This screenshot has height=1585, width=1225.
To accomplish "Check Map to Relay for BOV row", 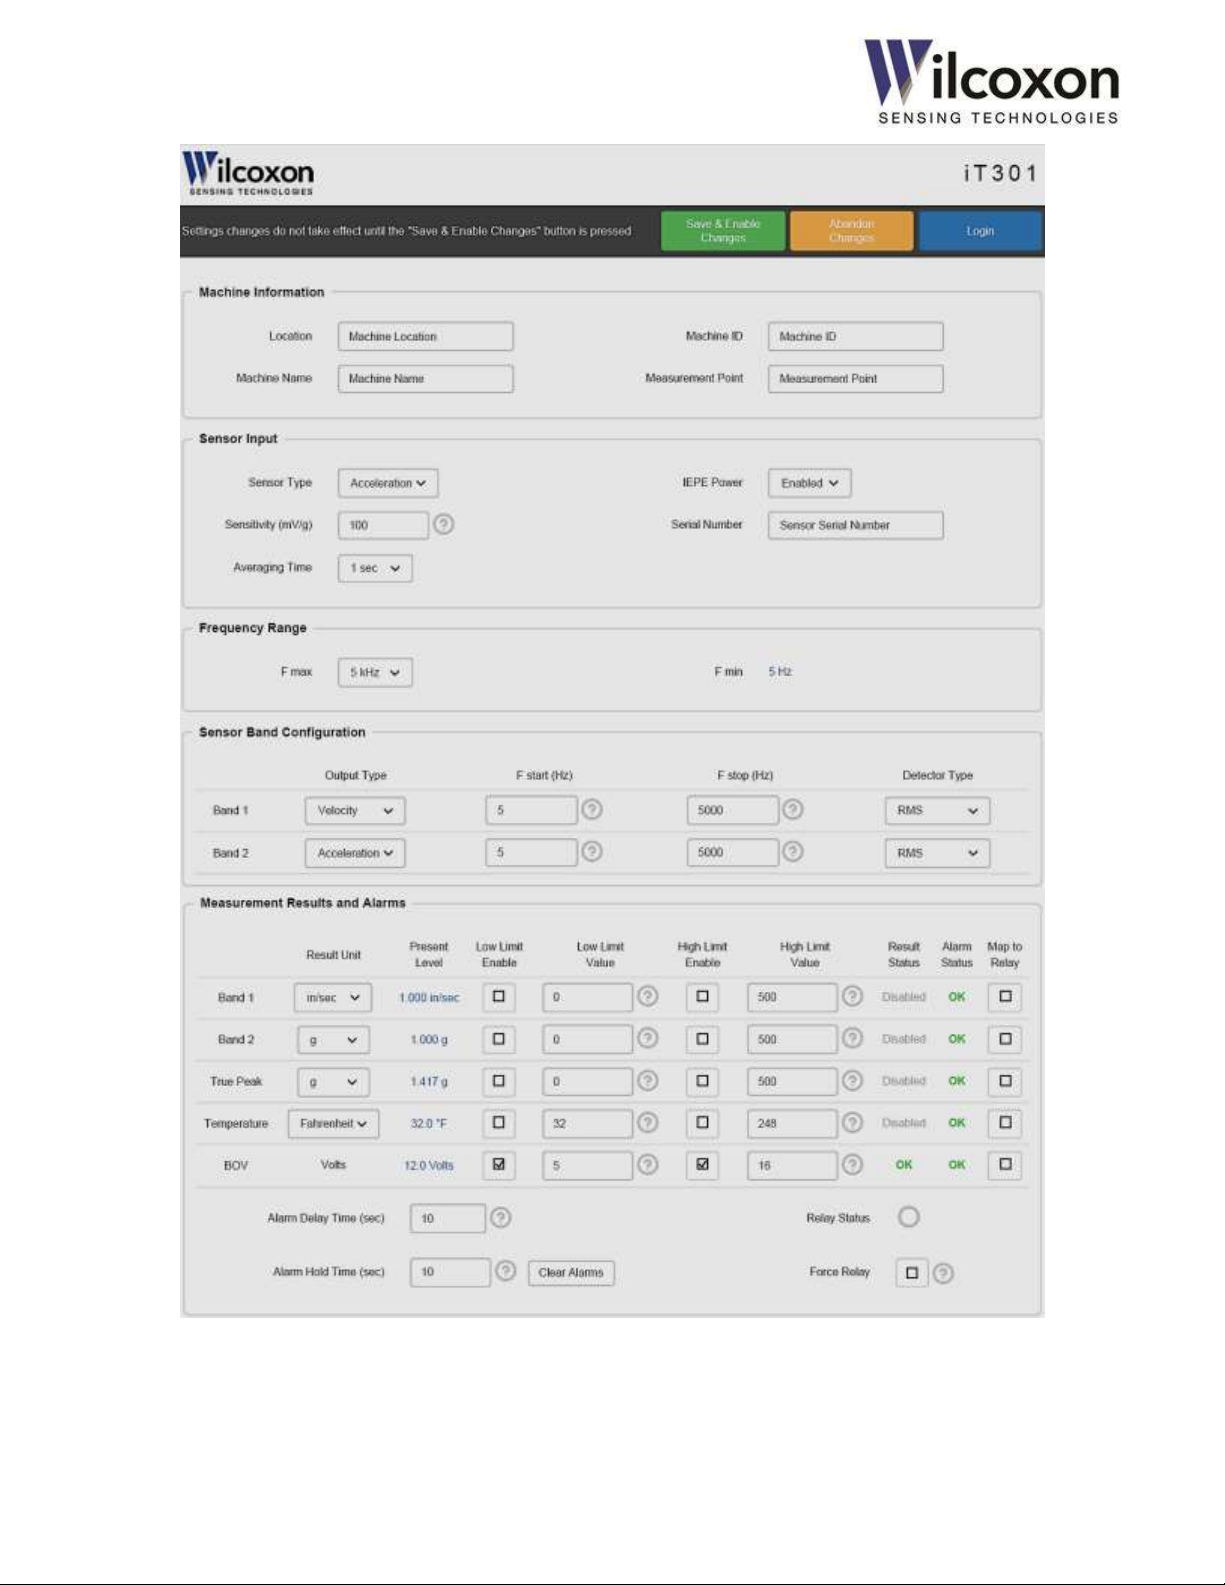I will (x=1005, y=1165).
